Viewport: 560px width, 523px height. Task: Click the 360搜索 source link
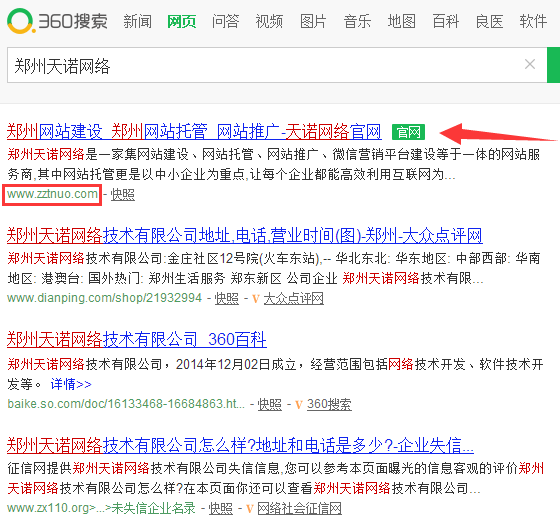pyautogui.click(x=329, y=404)
